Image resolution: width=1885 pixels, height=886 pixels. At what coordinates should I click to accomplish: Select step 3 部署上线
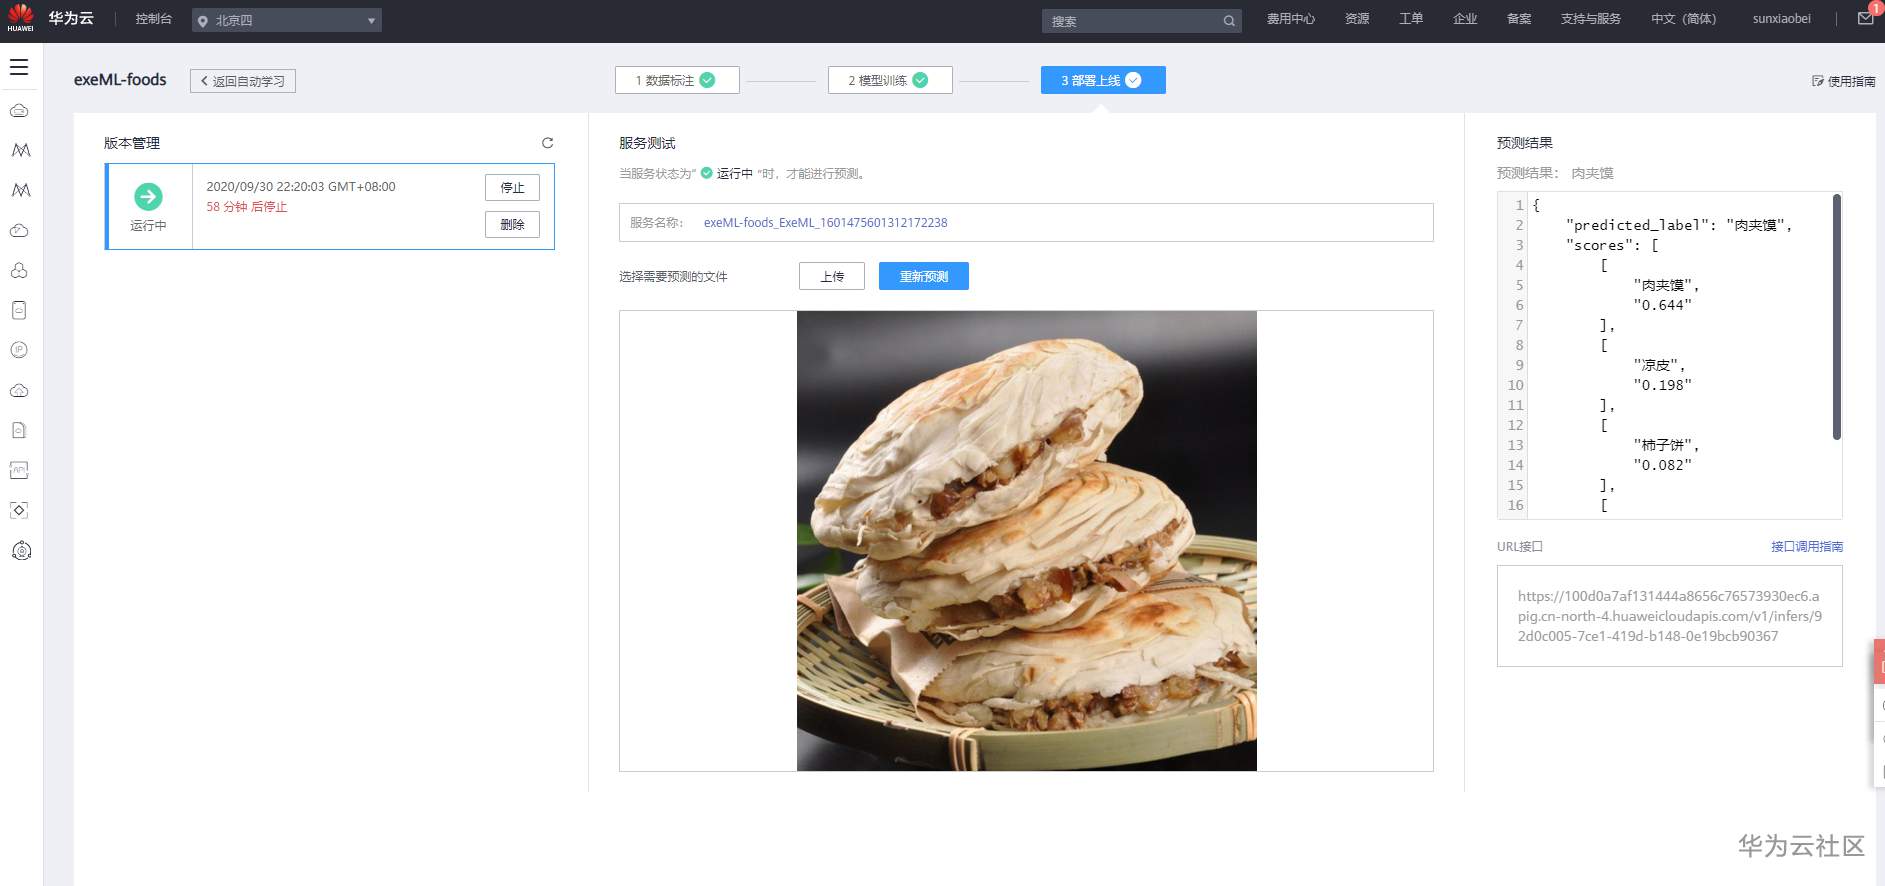1103,80
